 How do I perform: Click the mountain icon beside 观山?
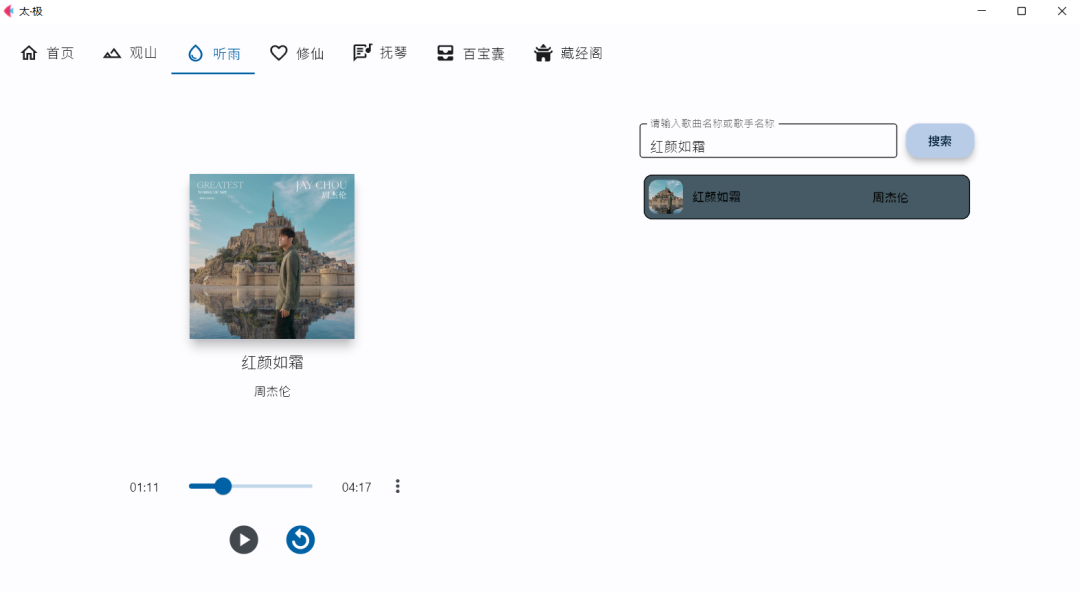click(110, 52)
